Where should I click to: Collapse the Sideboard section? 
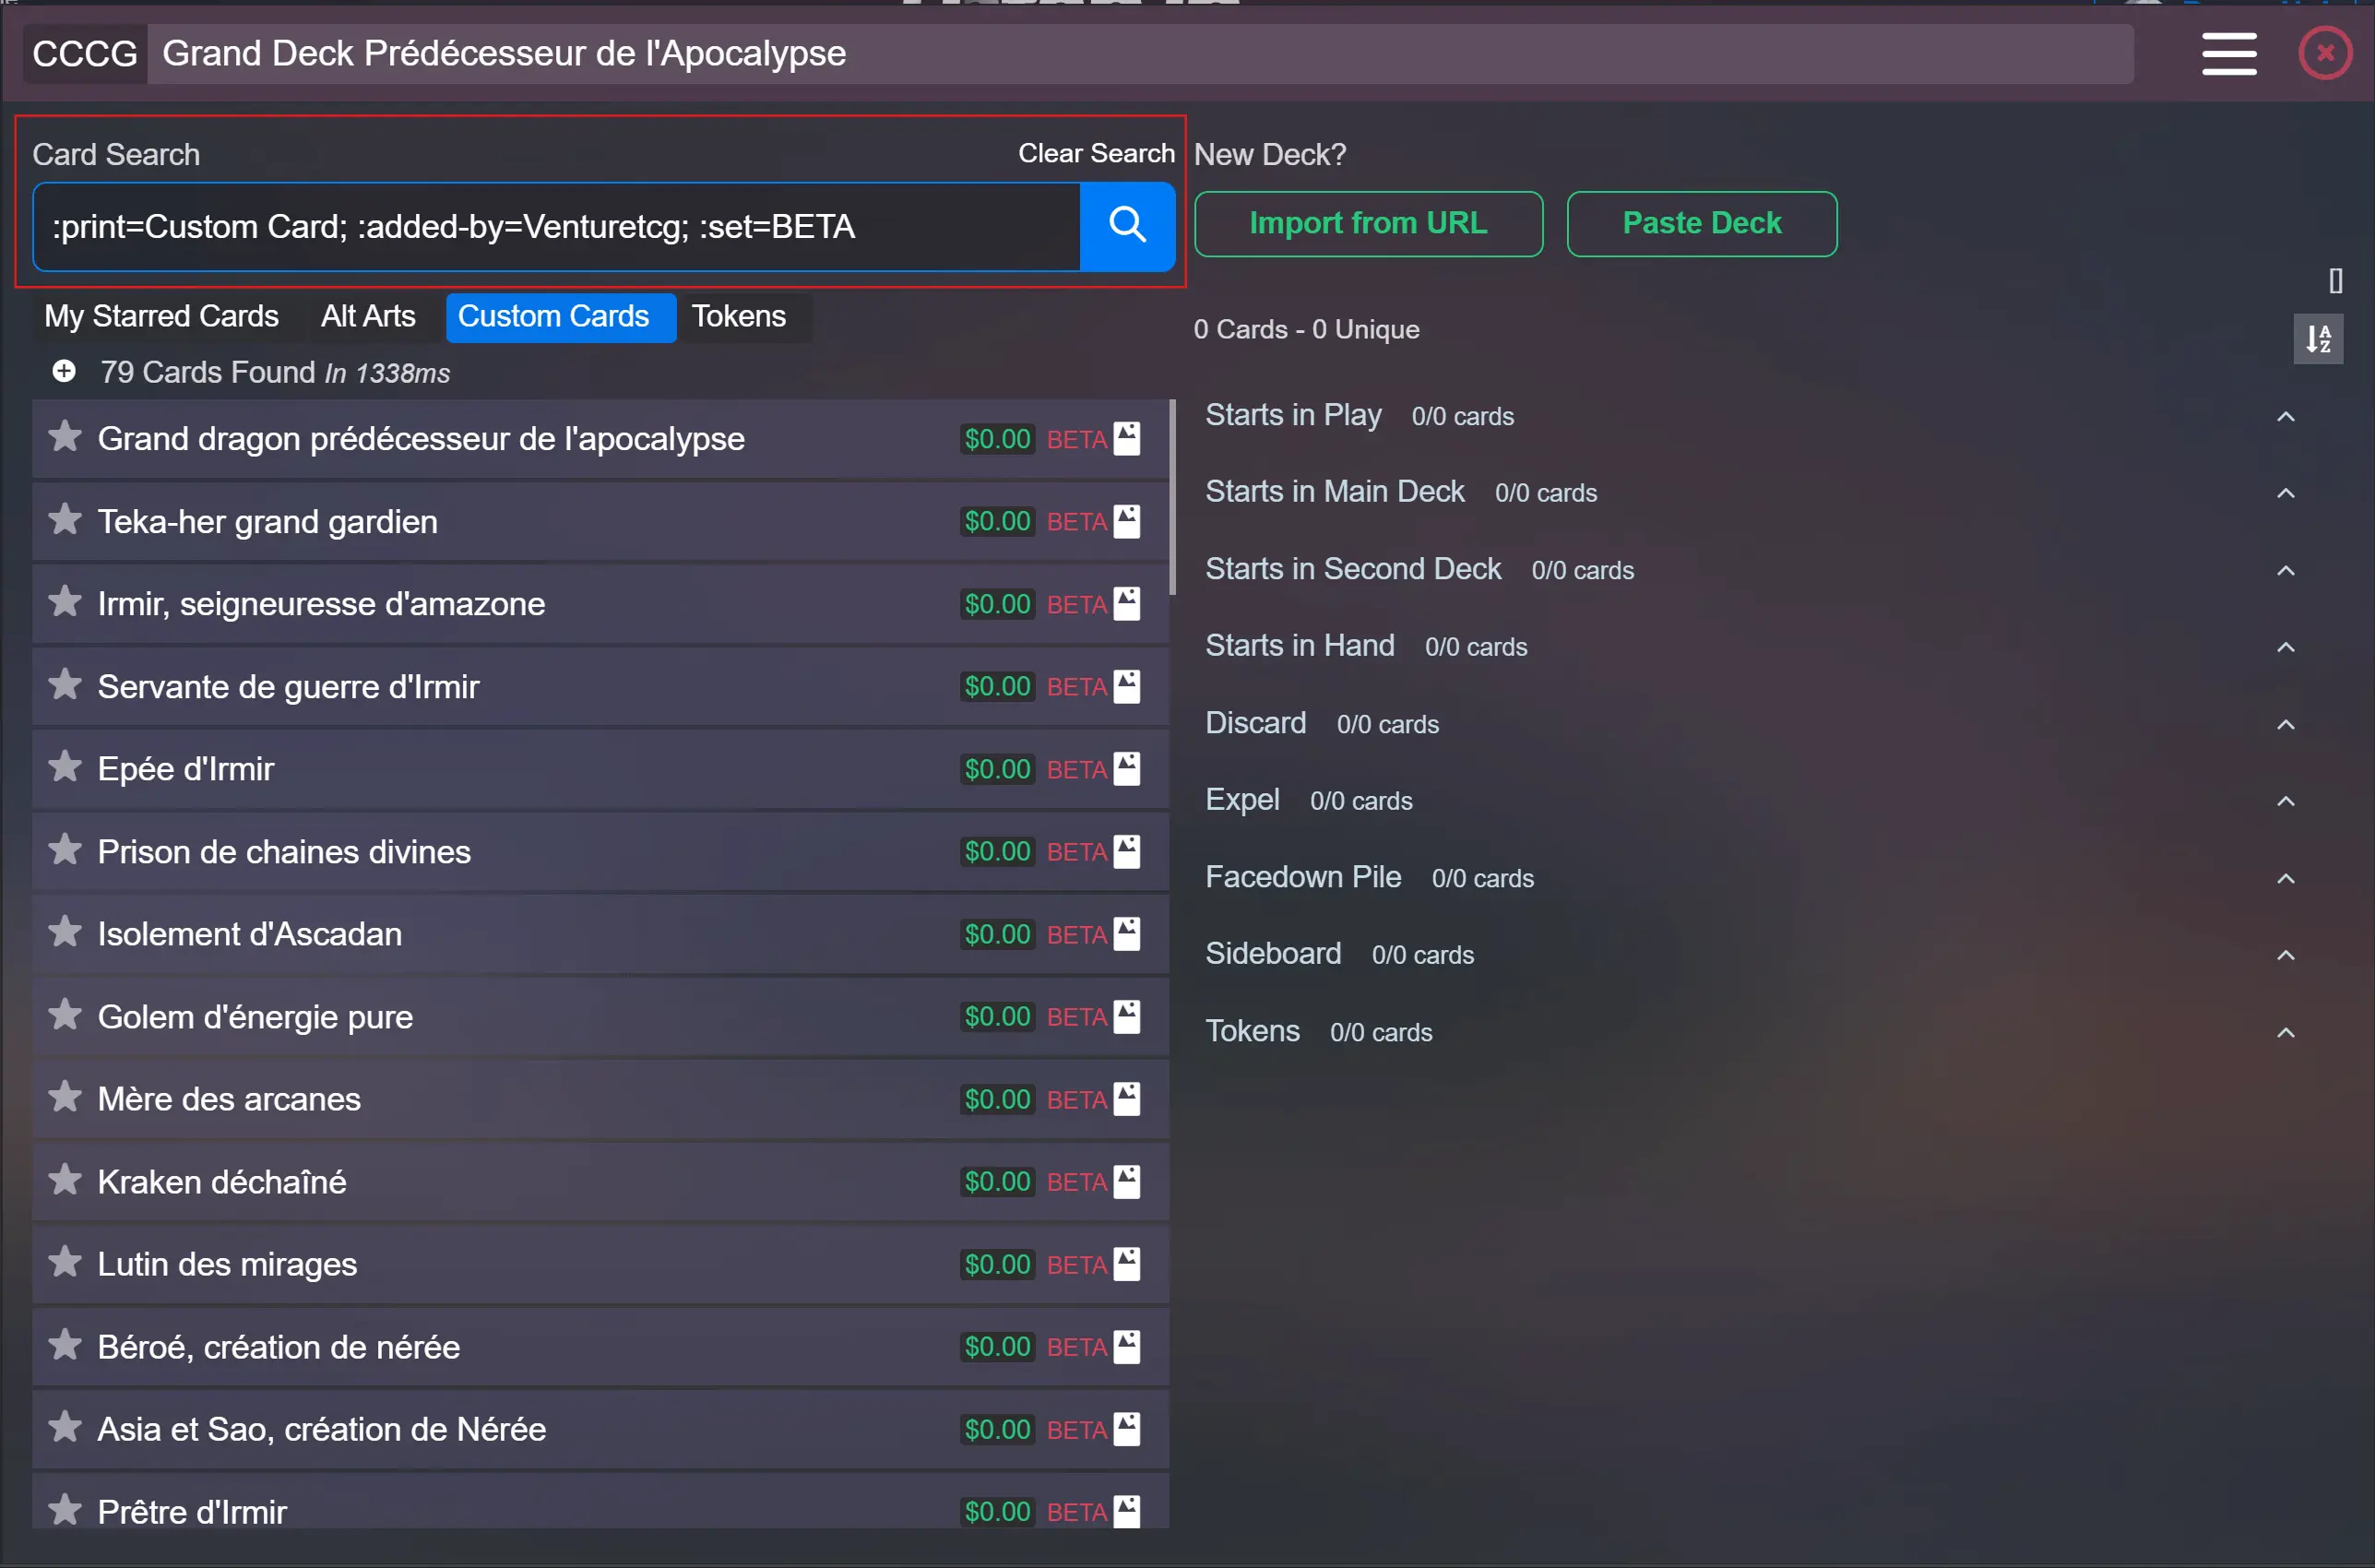coord(2285,955)
